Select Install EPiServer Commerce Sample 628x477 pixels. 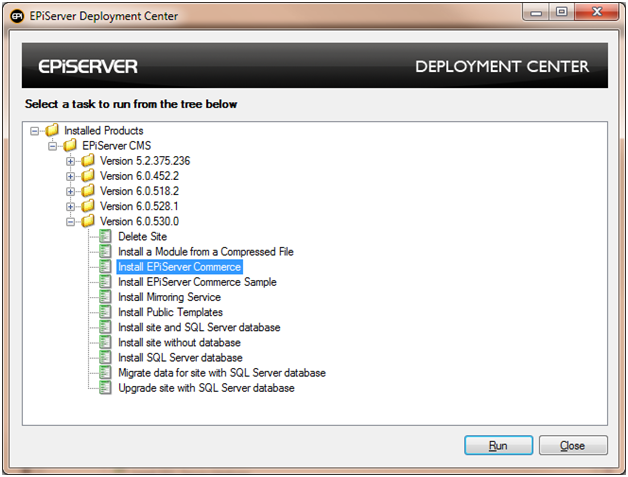pyautogui.click(x=197, y=282)
